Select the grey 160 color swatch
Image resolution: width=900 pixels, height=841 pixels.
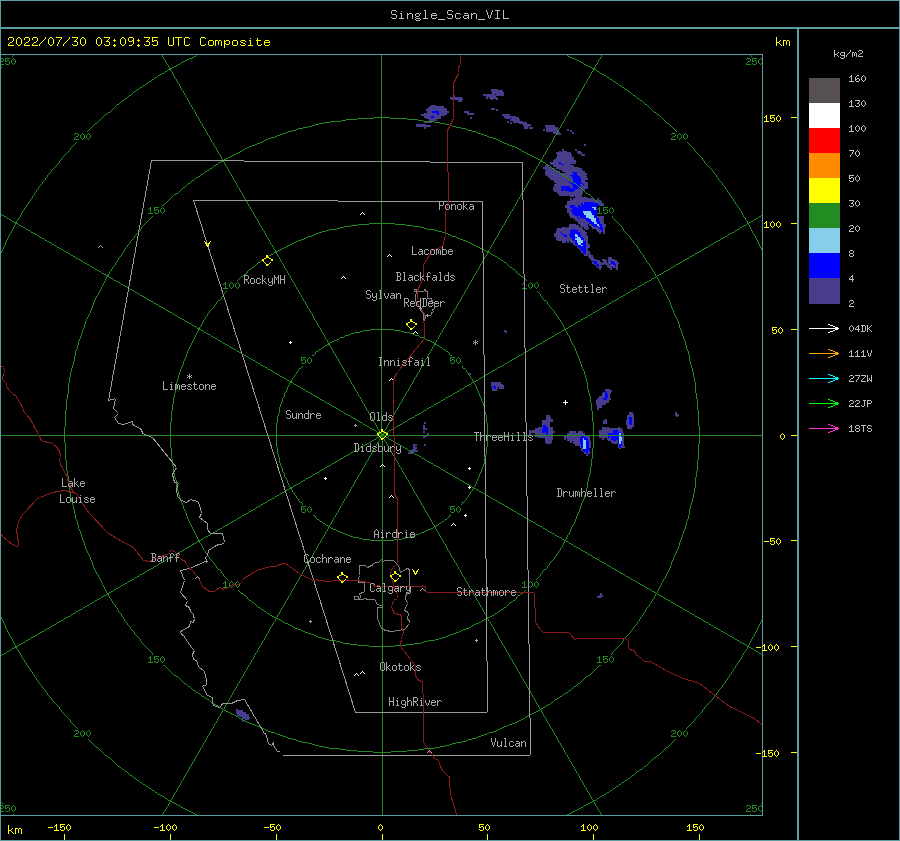(x=824, y=90)
